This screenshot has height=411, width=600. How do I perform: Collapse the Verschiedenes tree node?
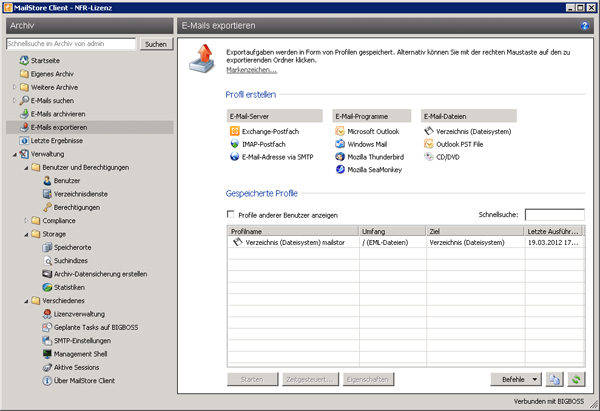tap(26, 301)
